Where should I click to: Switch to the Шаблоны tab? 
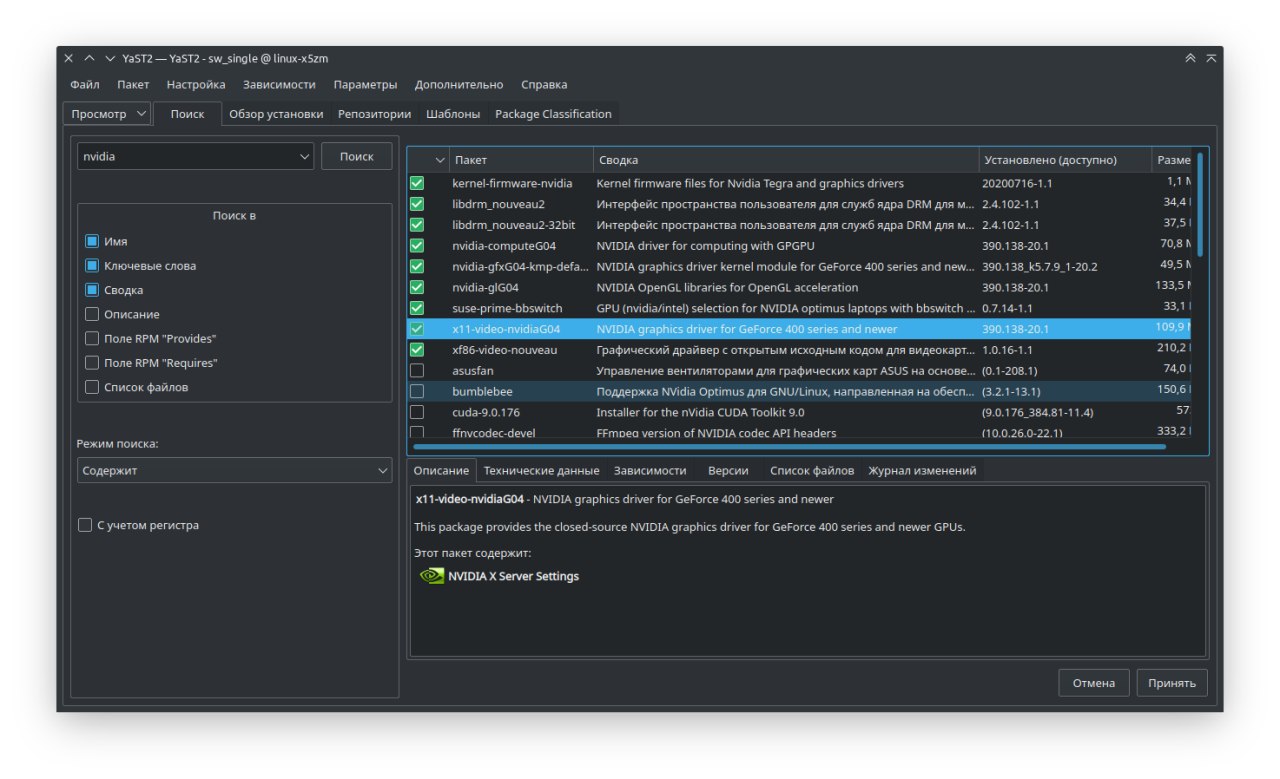(x=453, y=114)
